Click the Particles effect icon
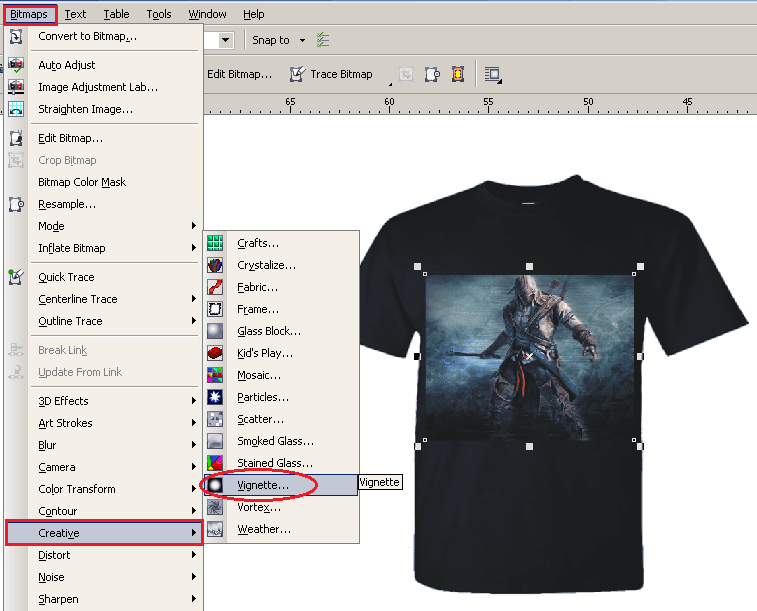Image resolution: width=757 pixels, height=611 pixels. (x=215, y=397)
